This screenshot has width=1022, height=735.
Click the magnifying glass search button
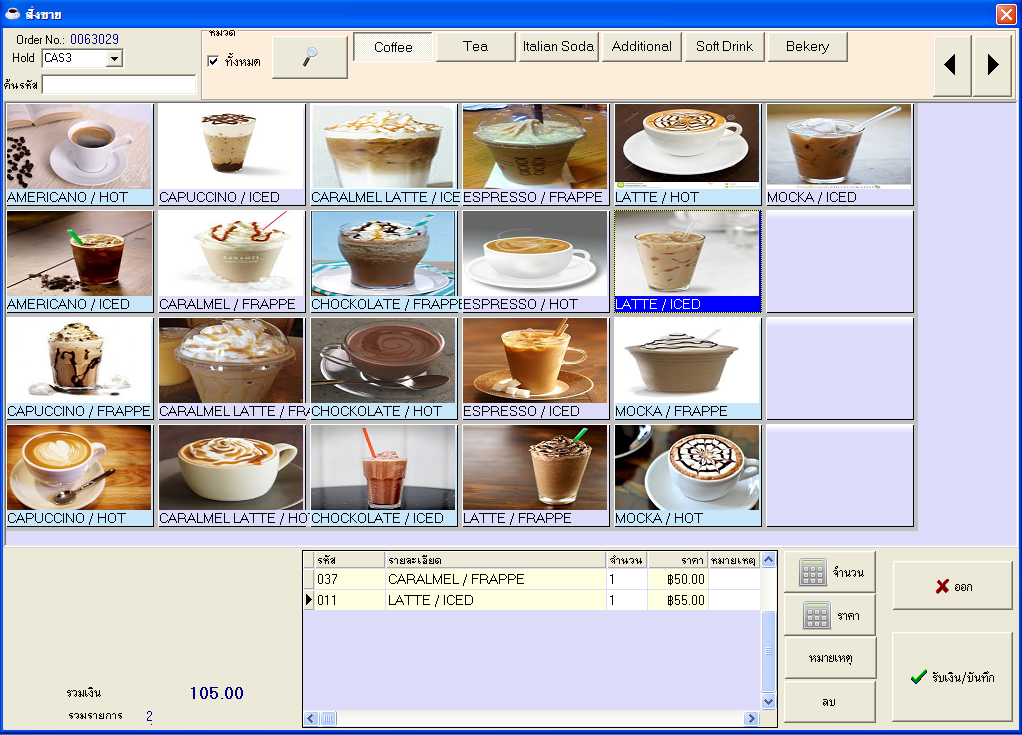pyautogui.click(x=310, y=57)
